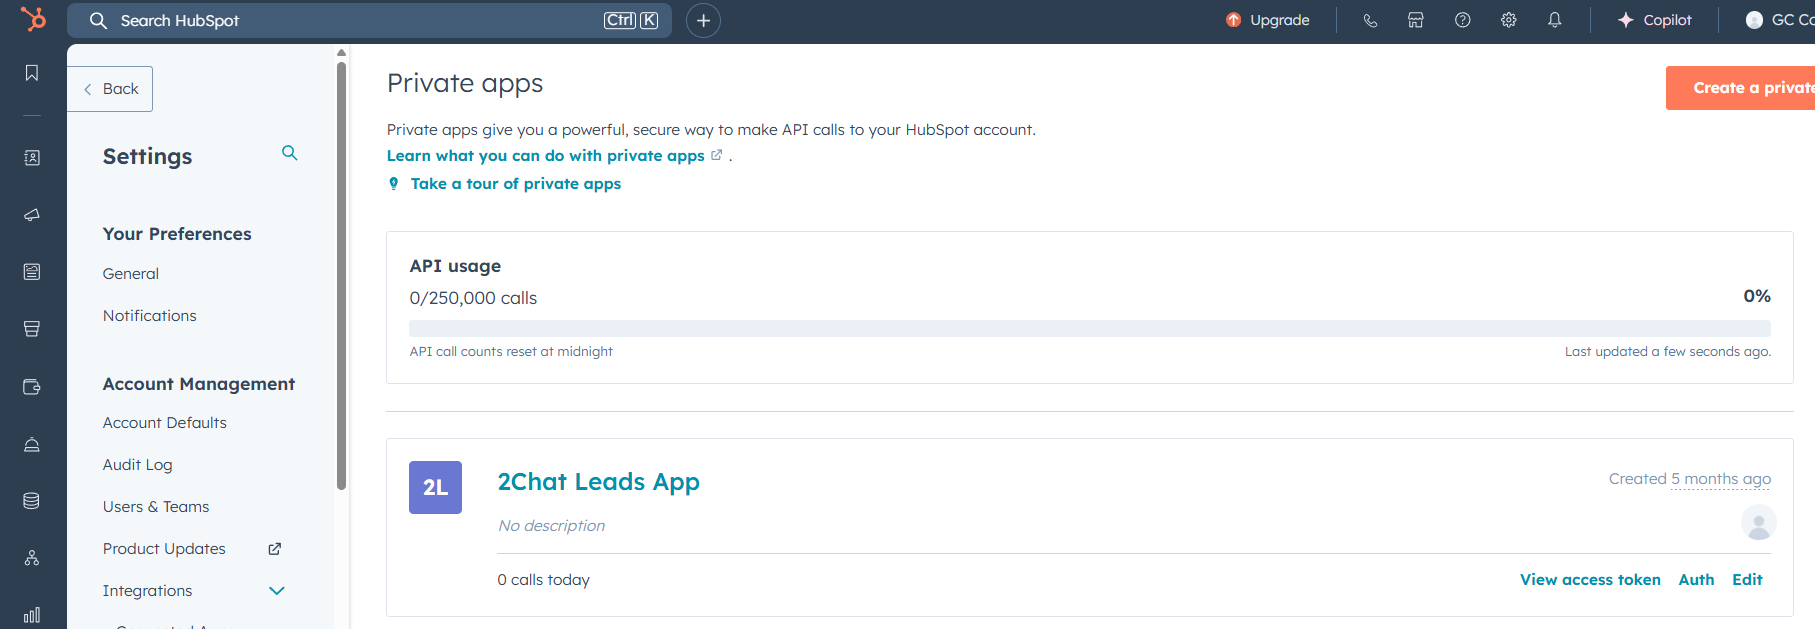The width and height of the screenshot is (1815, 629).
Task: Click the sidebar scroll up arrow
Action: coord(341,53)
